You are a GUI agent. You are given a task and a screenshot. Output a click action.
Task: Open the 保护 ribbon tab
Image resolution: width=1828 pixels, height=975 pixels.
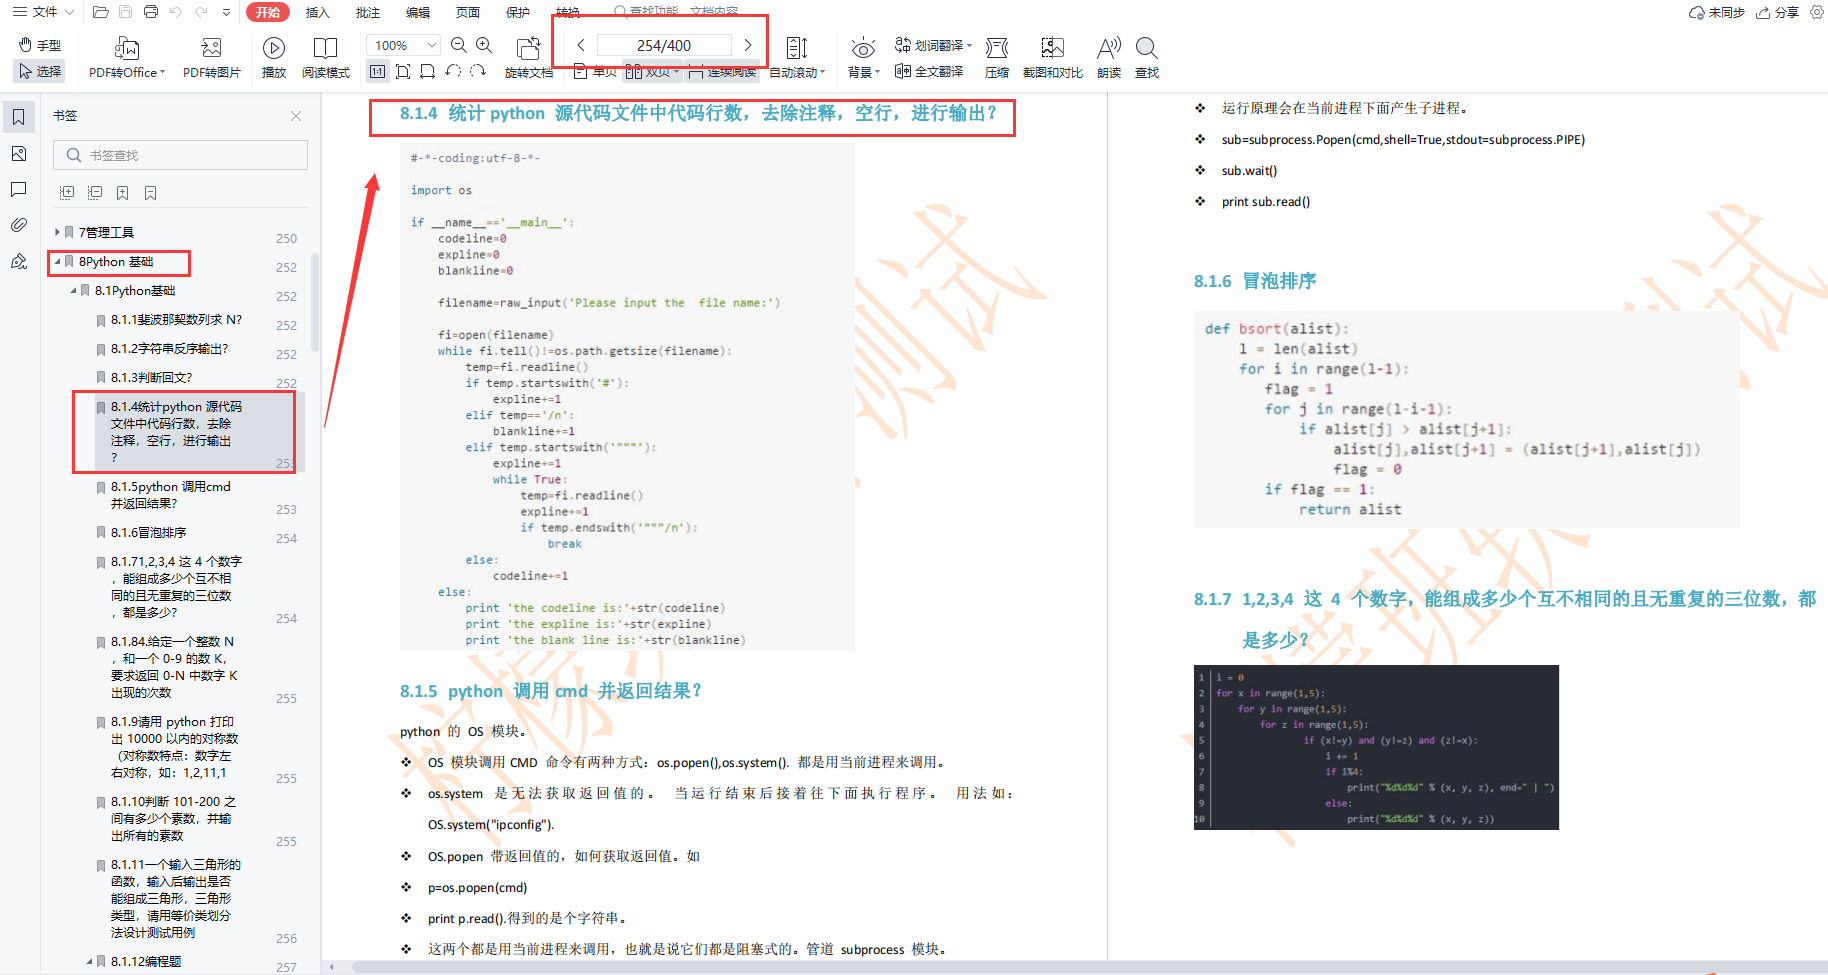point(517,12)
